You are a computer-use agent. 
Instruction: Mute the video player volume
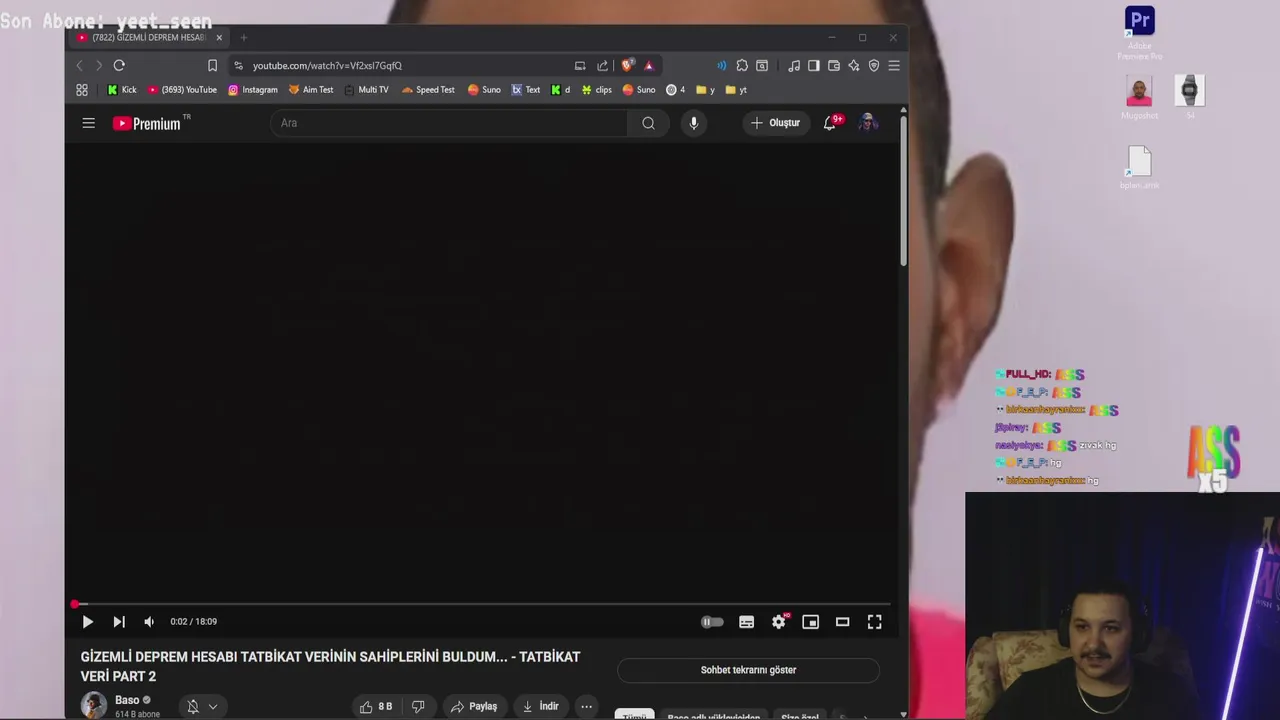tap(149, 622)
